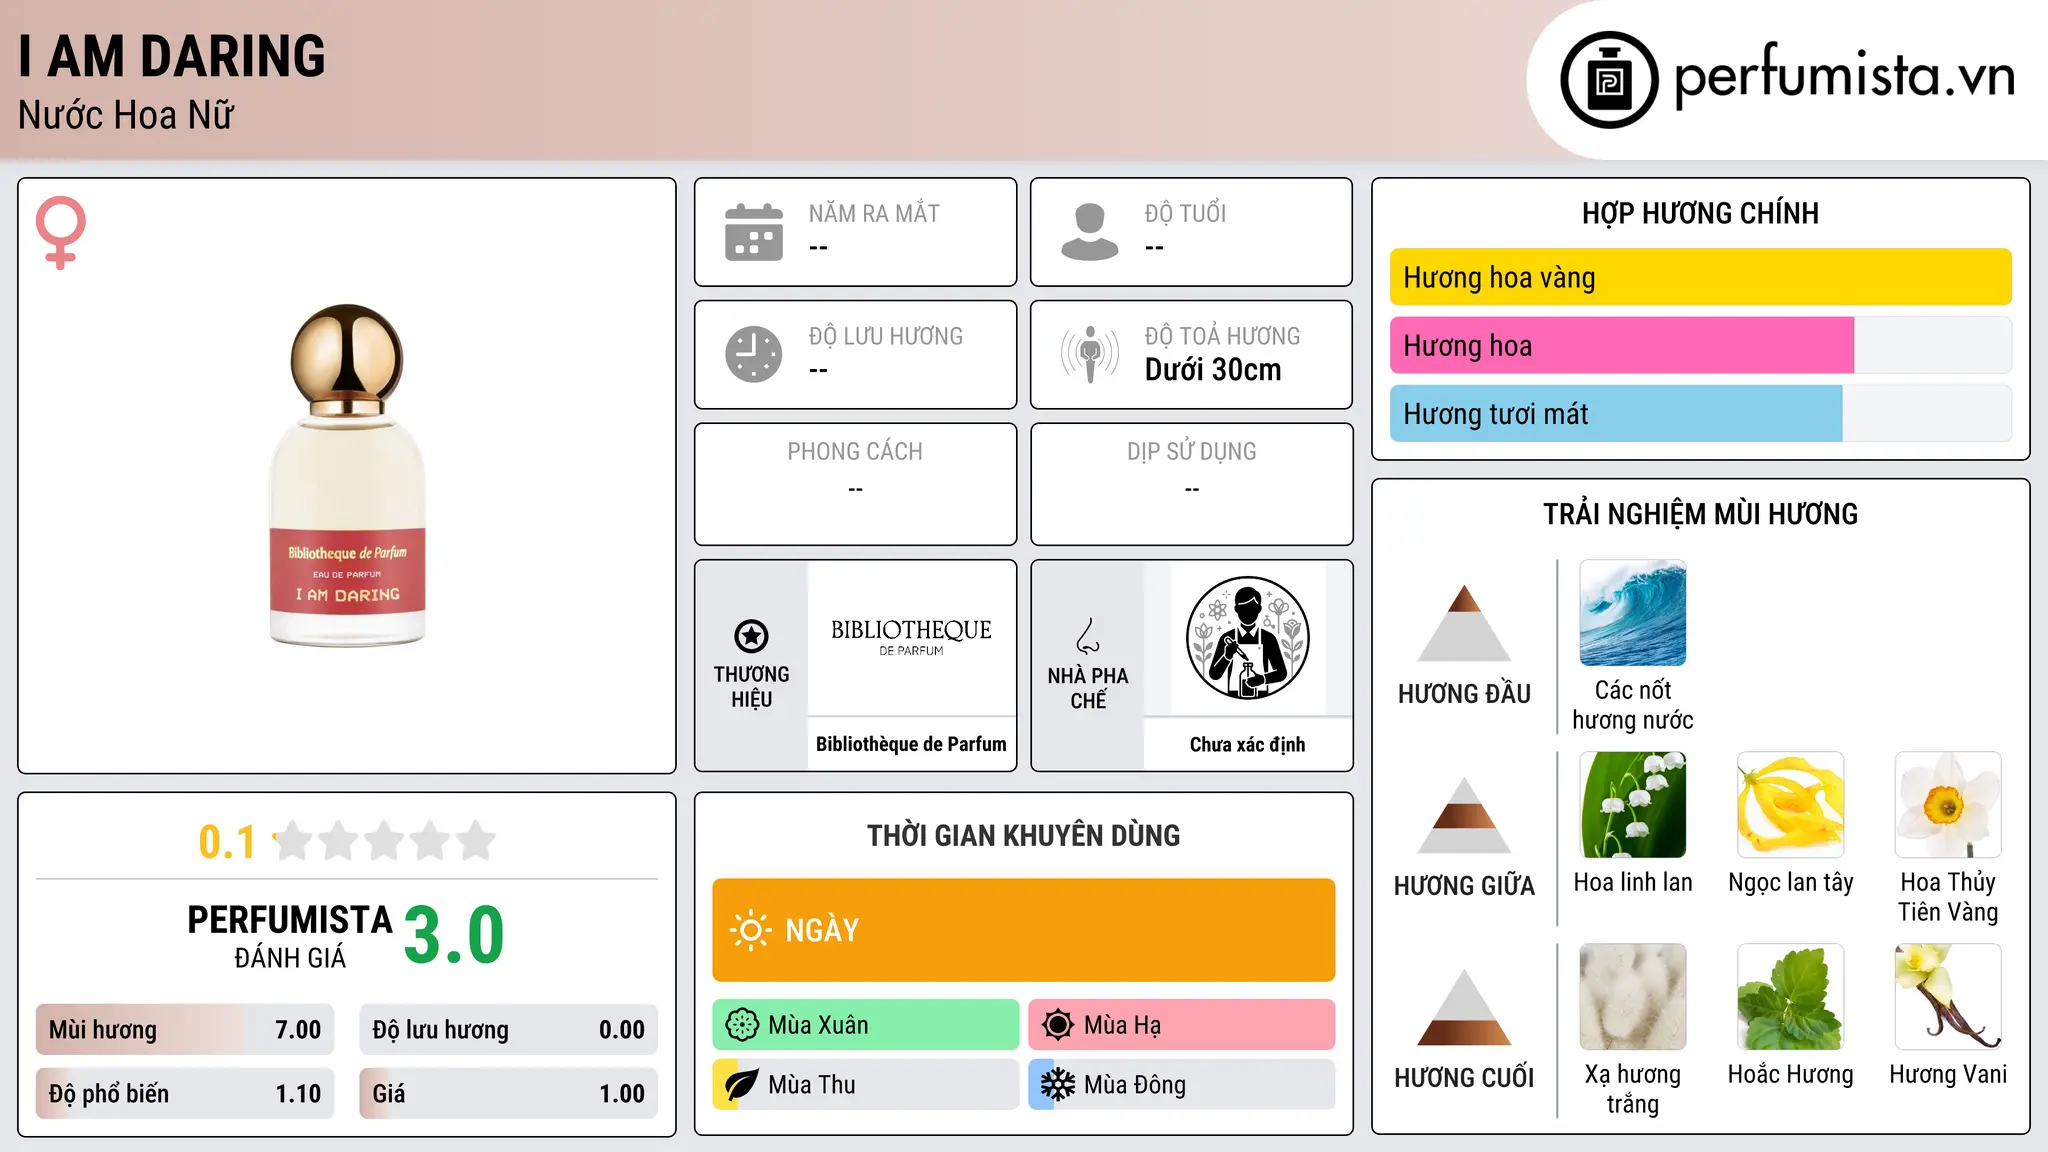Click the perfumer silhouette illustration
2048x1152 pixels.
coord(1247,638)
